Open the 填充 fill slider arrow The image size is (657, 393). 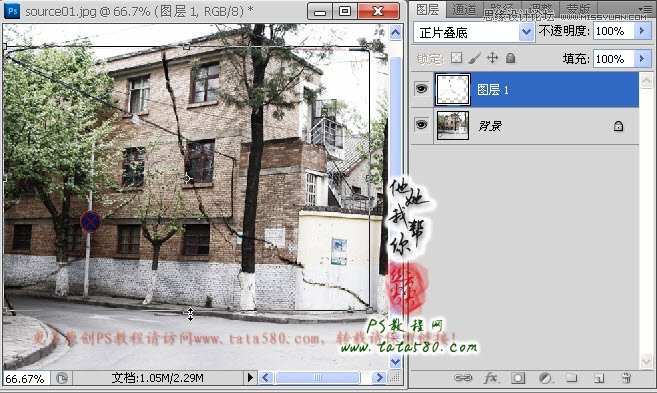point(642,59)
